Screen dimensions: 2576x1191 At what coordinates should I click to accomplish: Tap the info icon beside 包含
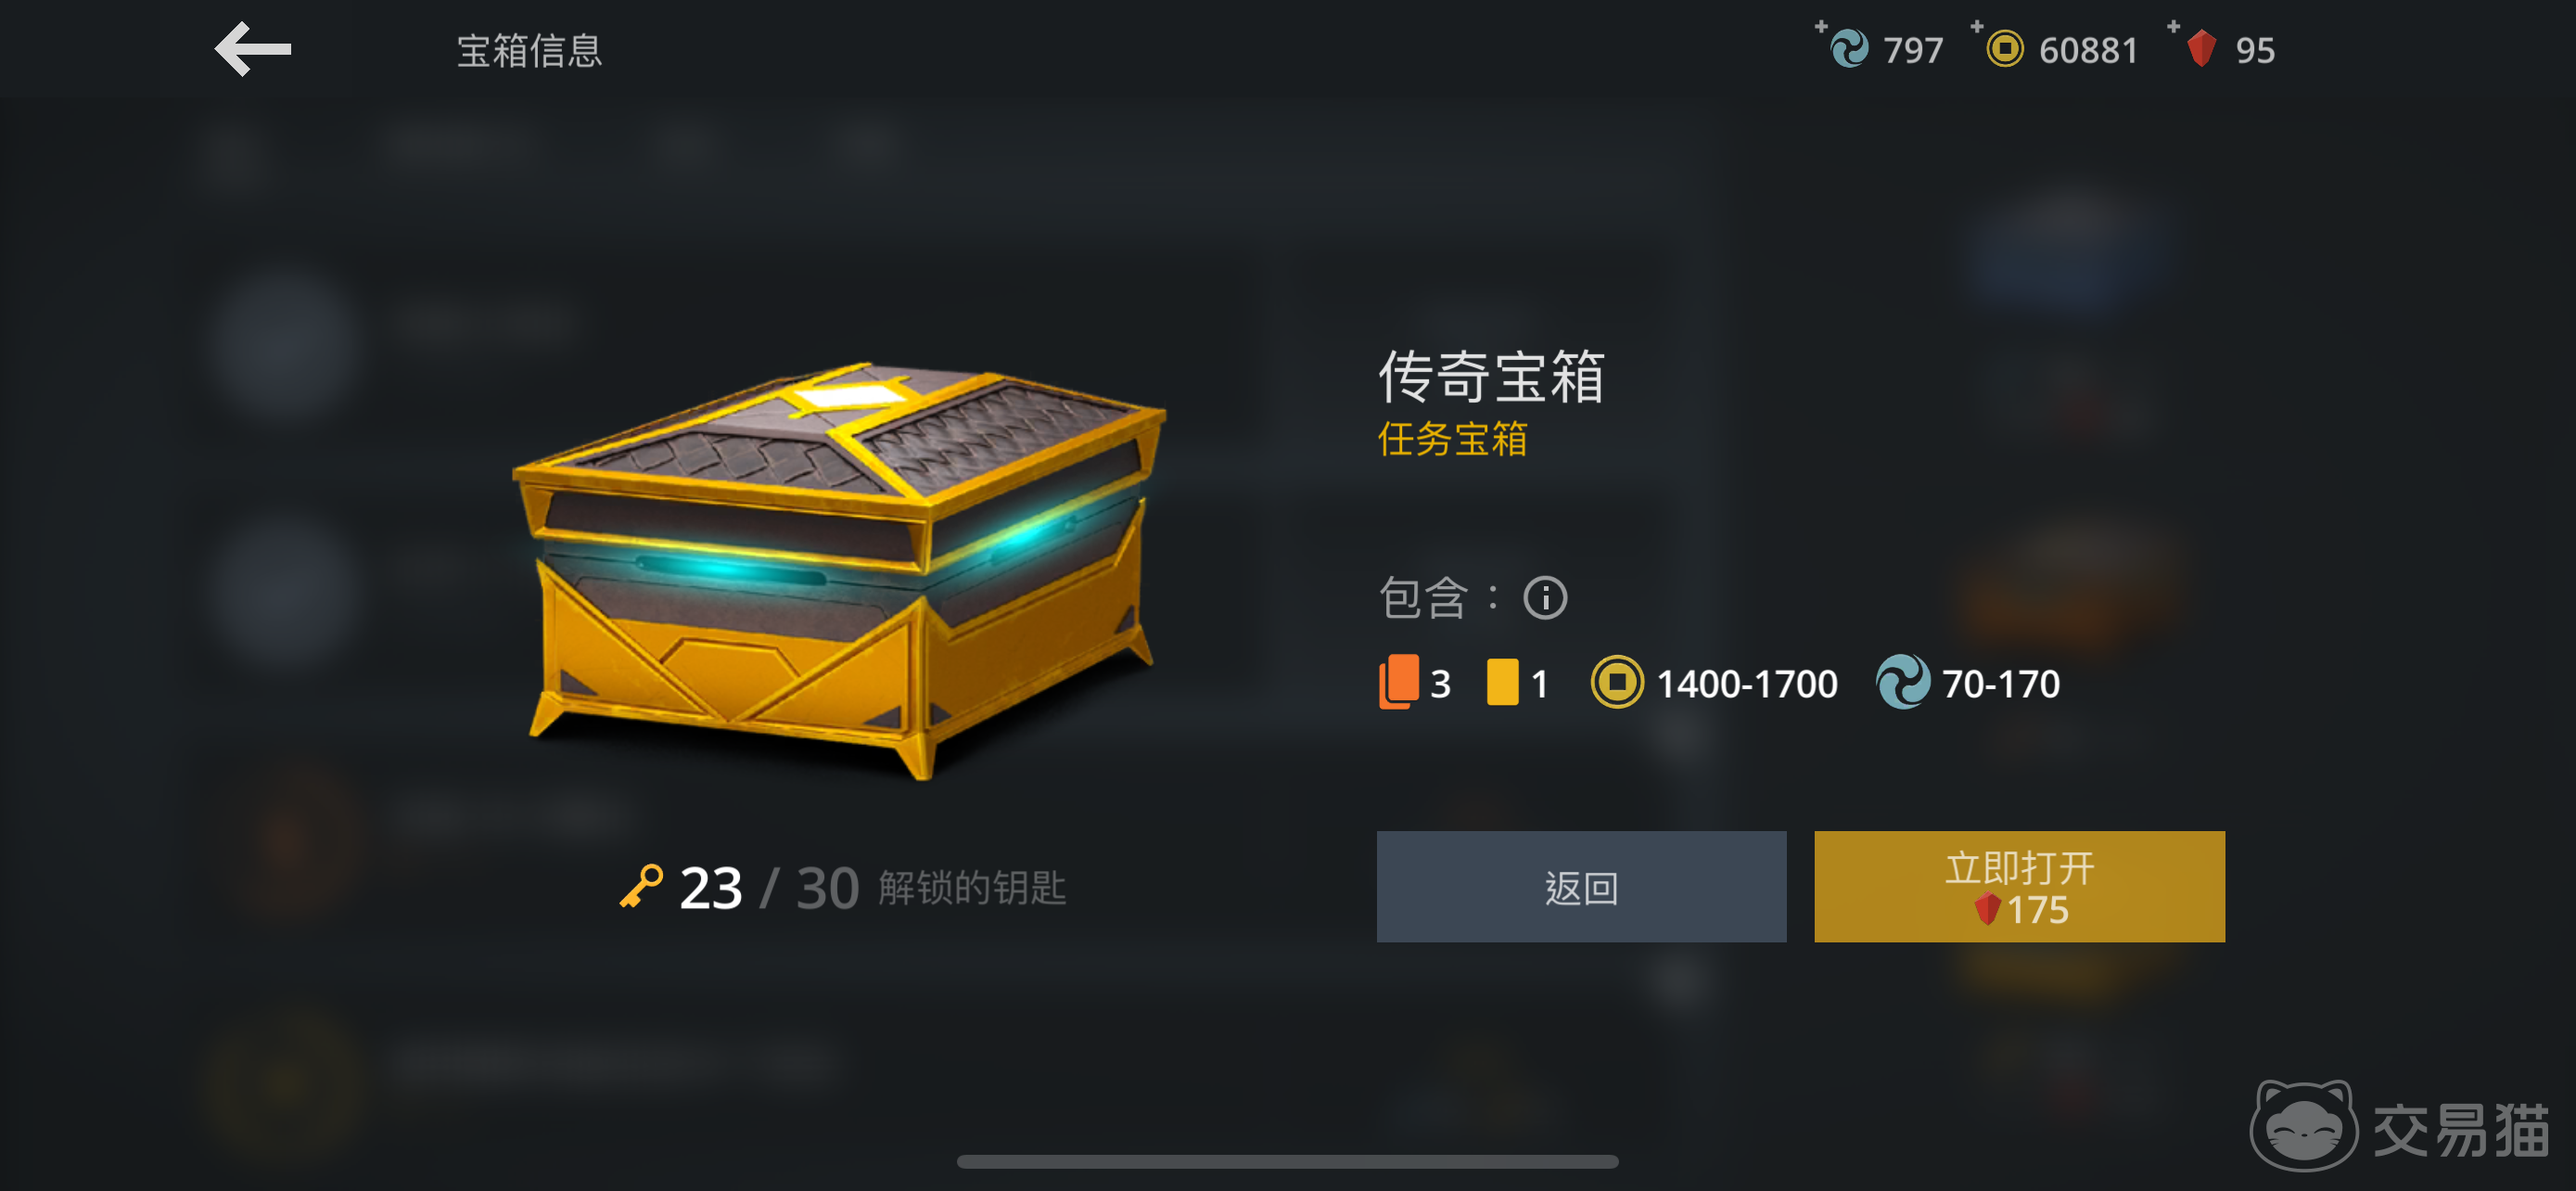(x=1545, y=598)
